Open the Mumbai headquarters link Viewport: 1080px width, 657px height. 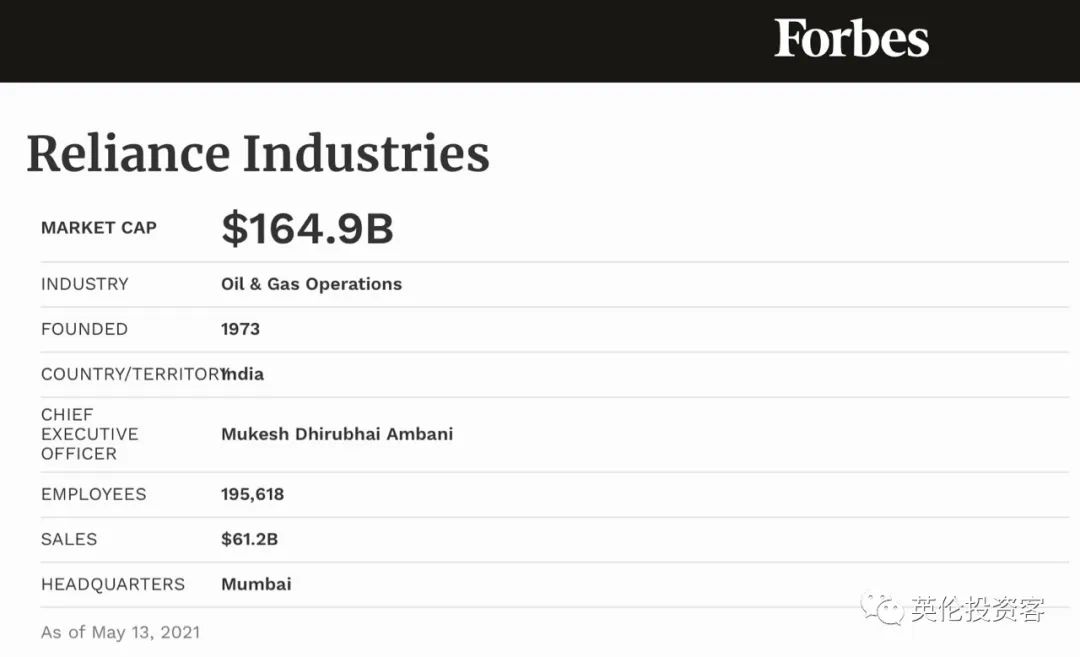tap(256, 584)
